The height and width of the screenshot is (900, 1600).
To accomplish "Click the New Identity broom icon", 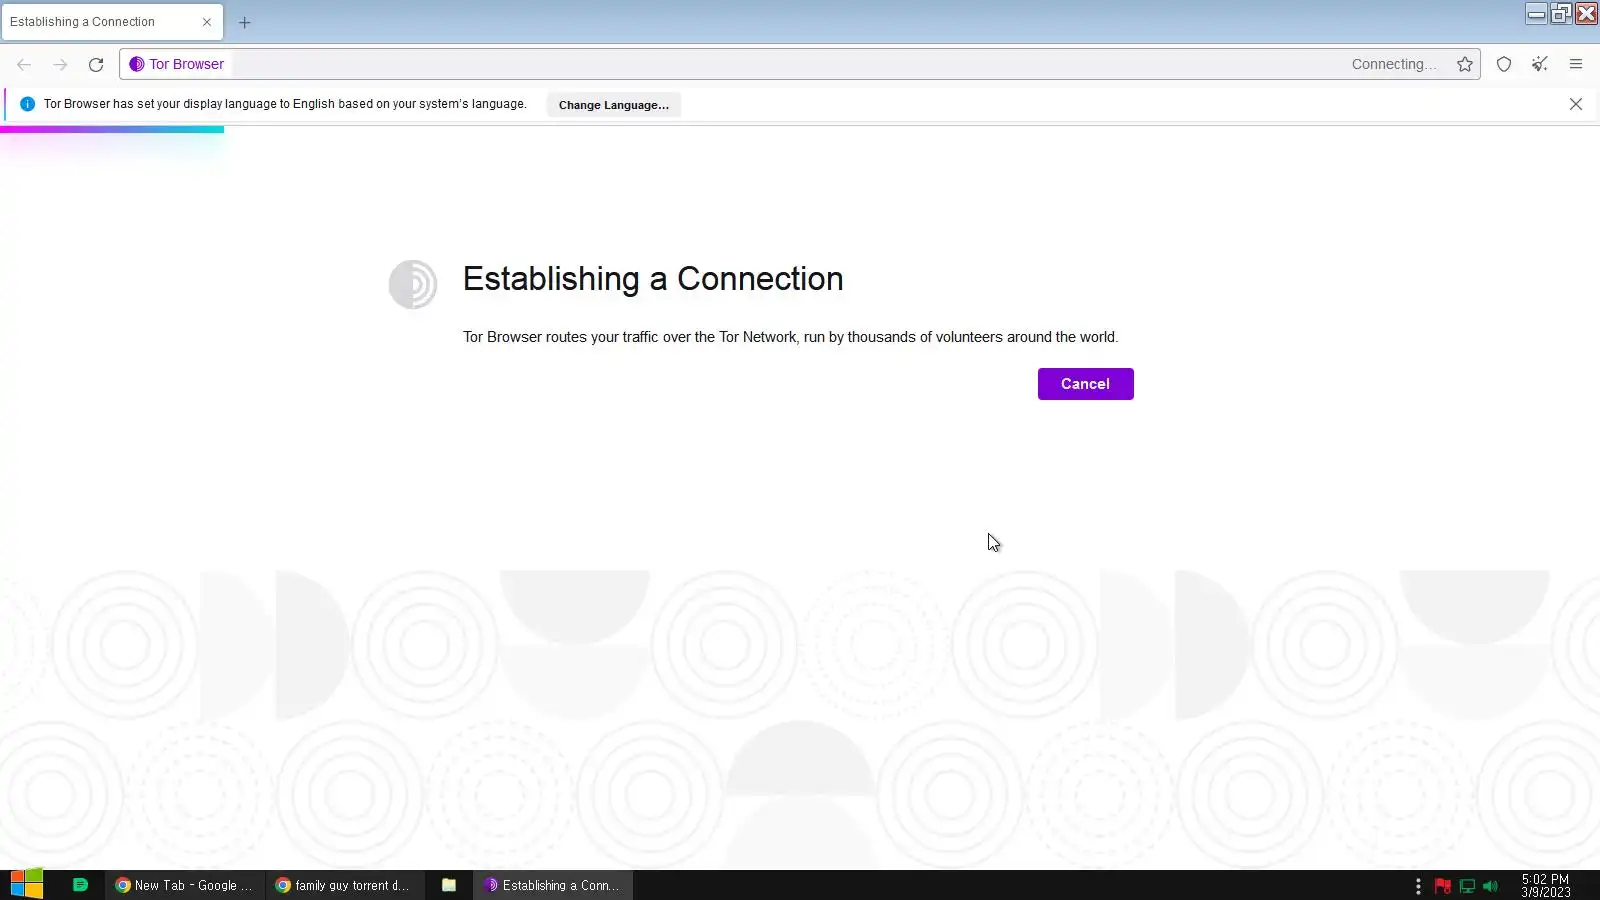I will tap(1540, 64).
